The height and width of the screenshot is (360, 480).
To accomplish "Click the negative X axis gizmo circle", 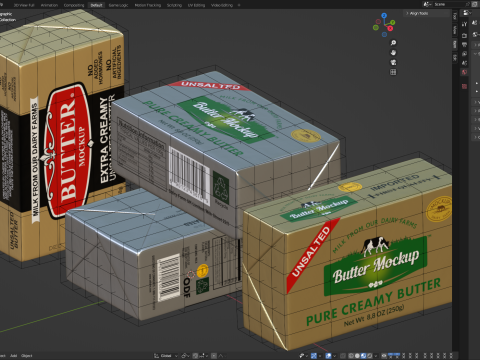I will click(378, 22).
